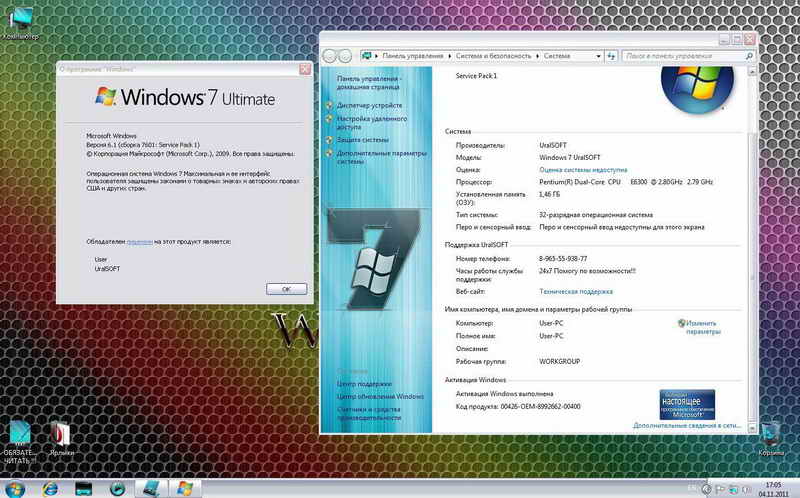Click the shield icon beside Защита системы
The width and height of the screenshot is (800, 498).
[x=330, y=139]
